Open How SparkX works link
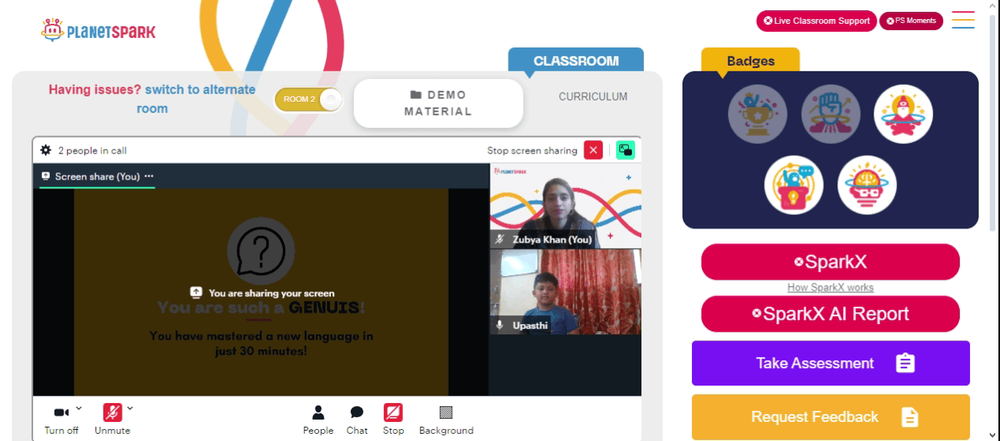 click(x=830, y=288)
